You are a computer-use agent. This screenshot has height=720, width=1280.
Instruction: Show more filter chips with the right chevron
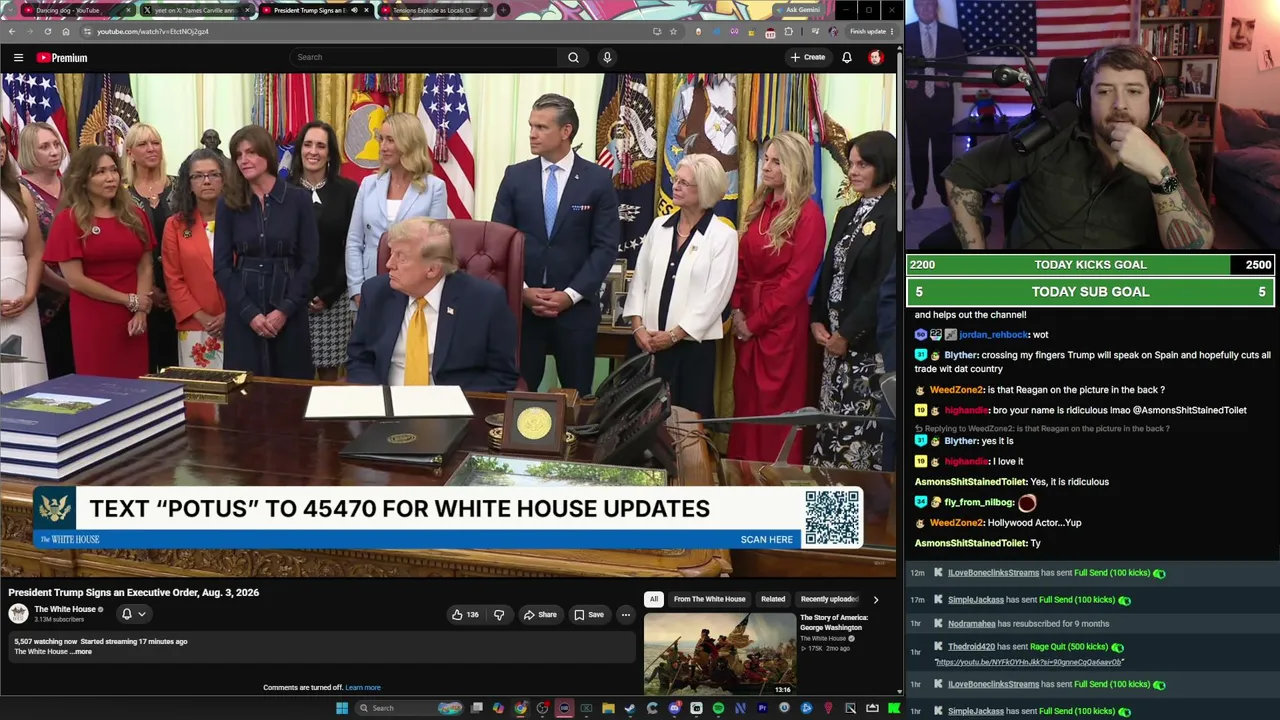[x=875, y=599]
